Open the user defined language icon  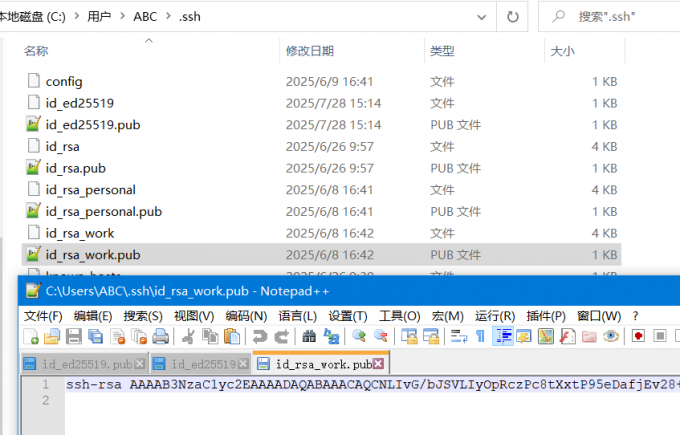(524, 337)
